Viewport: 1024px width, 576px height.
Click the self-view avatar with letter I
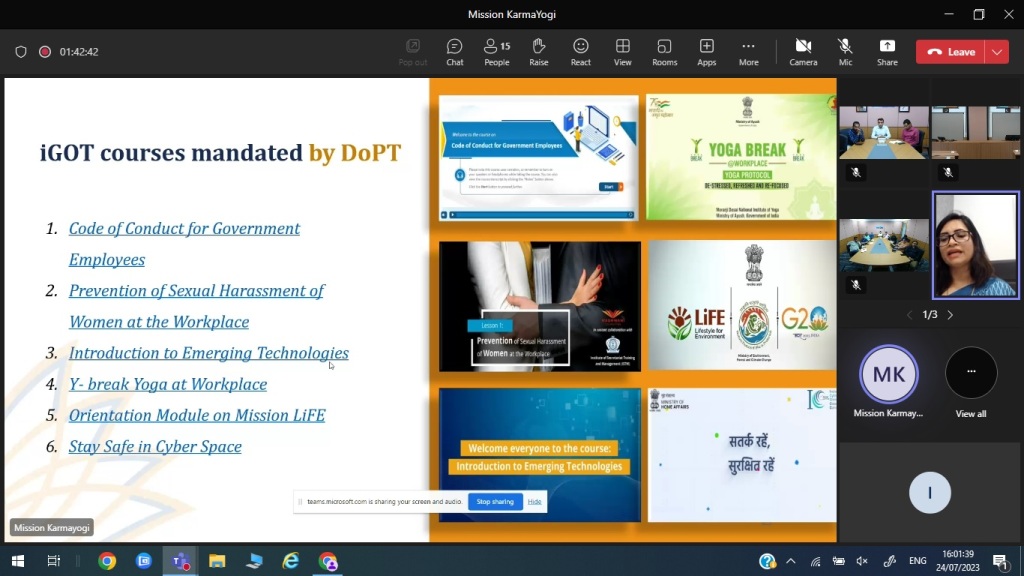[930, 493]
